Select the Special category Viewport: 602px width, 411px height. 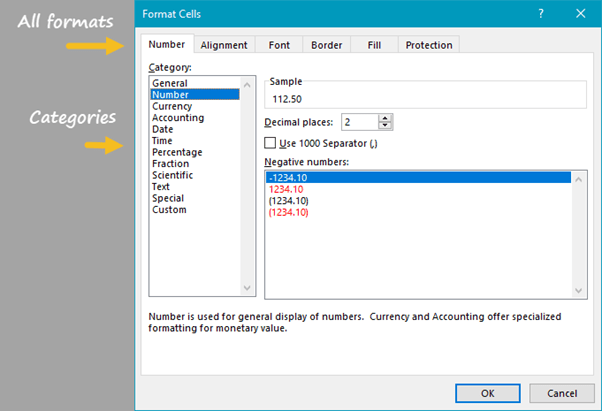click(195, 198)
